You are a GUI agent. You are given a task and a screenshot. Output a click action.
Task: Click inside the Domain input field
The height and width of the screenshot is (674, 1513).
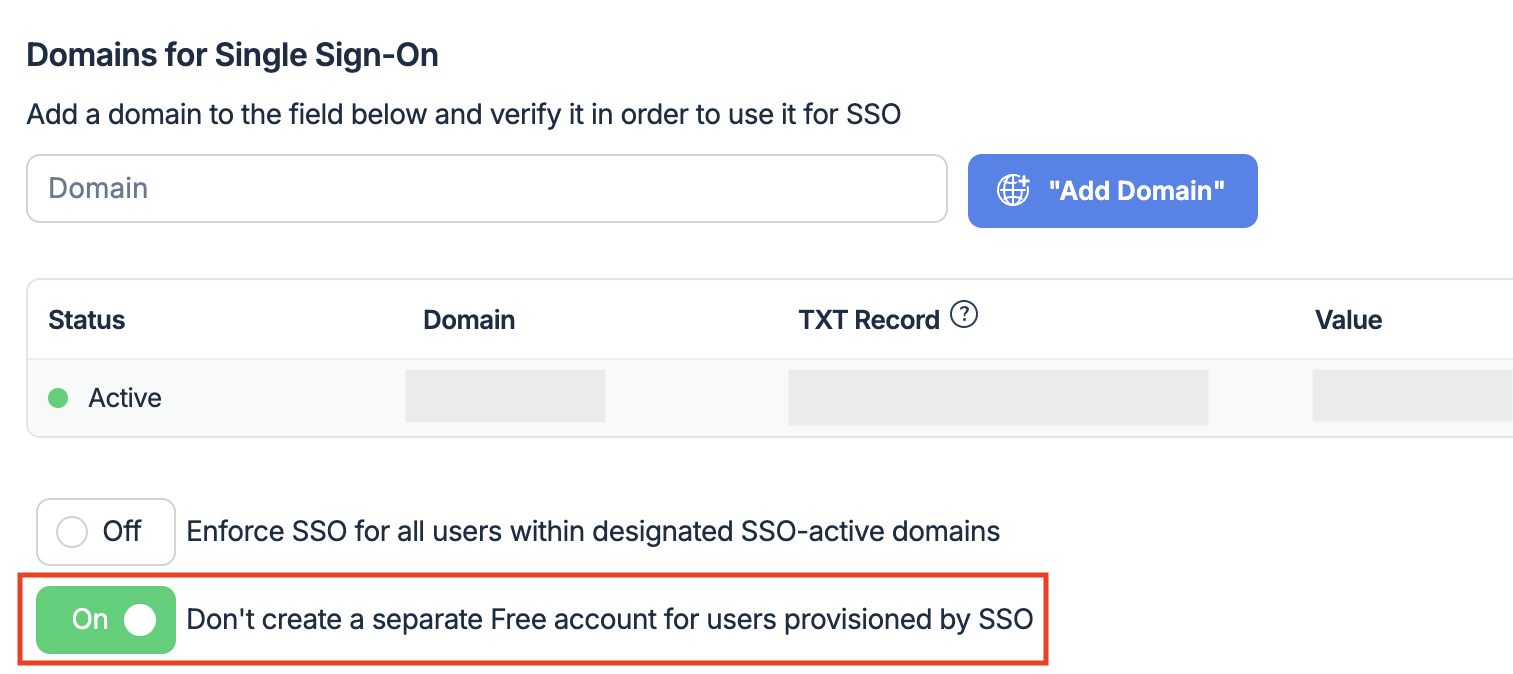point(487,188)
